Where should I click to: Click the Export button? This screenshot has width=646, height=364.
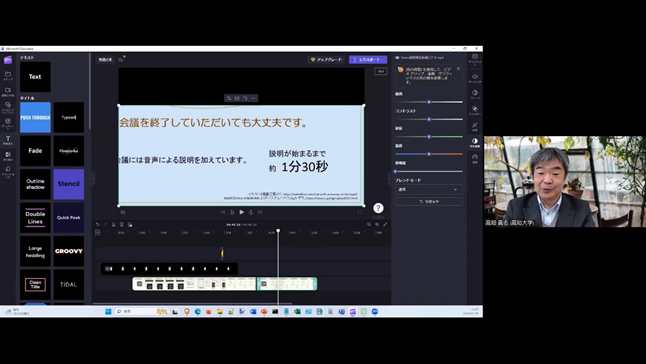click(368, 60)
